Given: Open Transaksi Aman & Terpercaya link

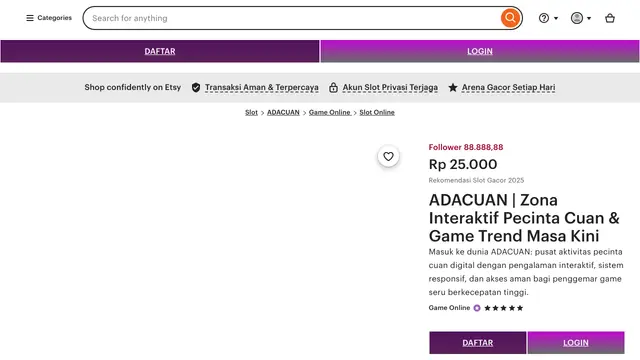Looking at the screenshot, I should (262, 87).
